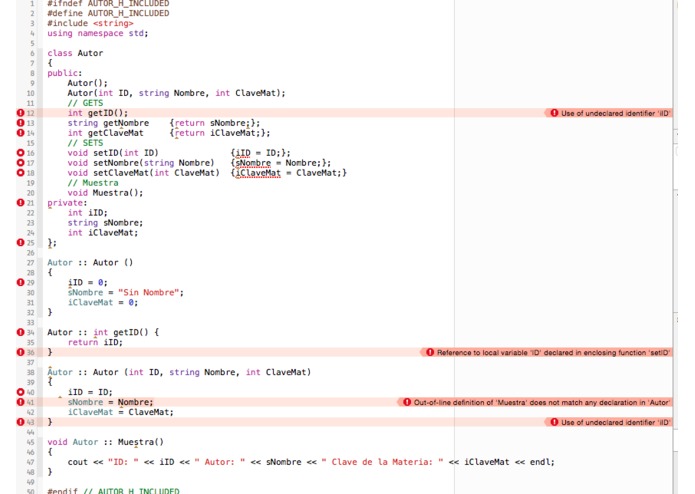Click the 'public:' access specifier
The width and height of the screenshot is (695, 494).
click(65, 73)
